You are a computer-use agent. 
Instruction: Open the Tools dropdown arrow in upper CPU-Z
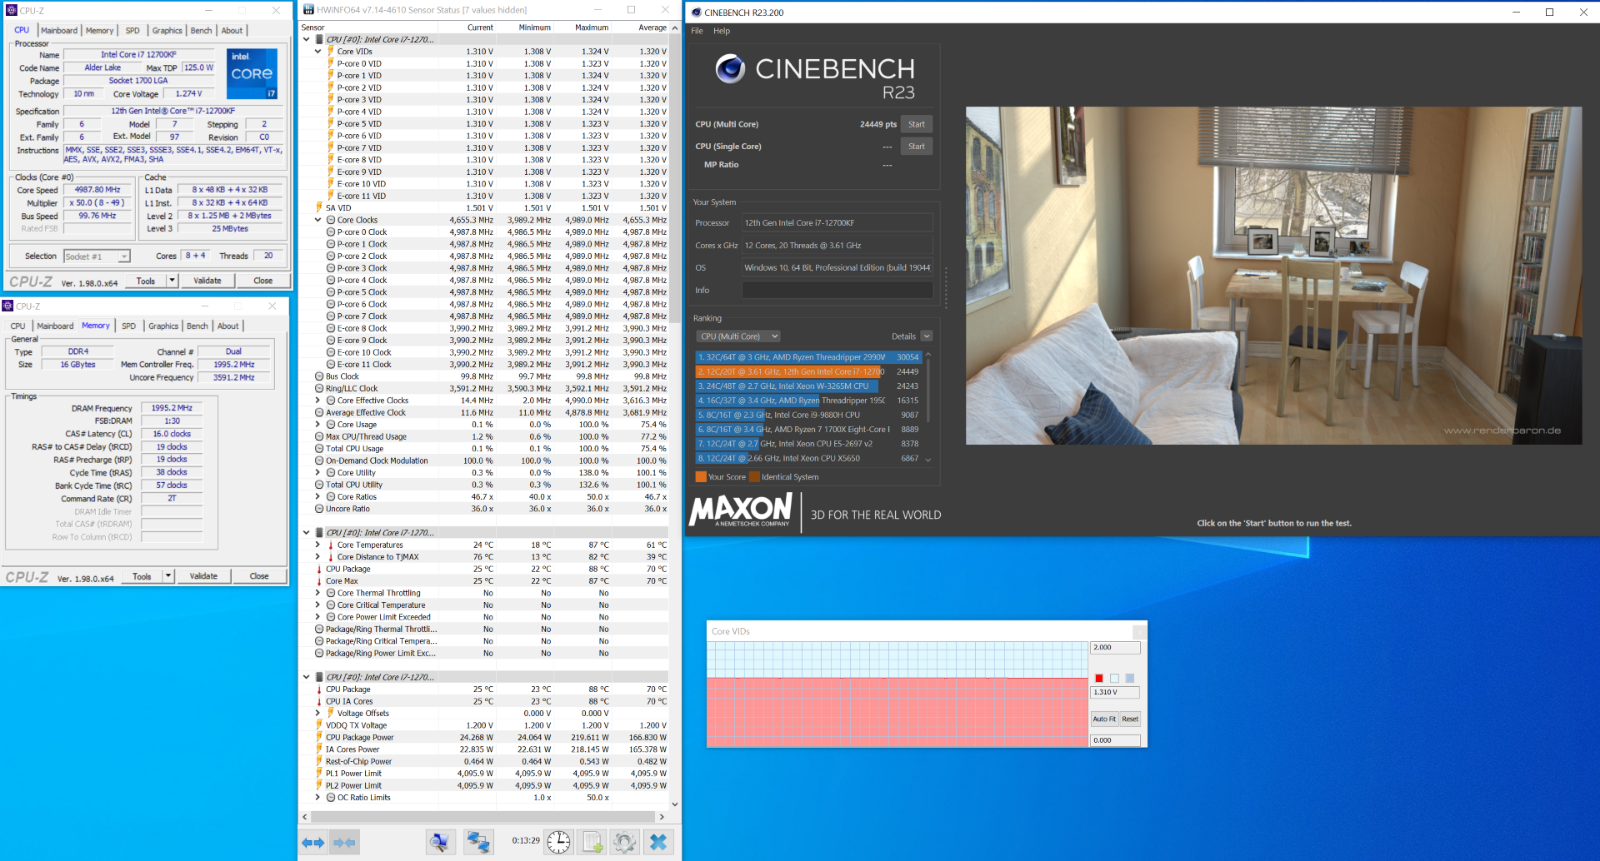tap(172, 280)
